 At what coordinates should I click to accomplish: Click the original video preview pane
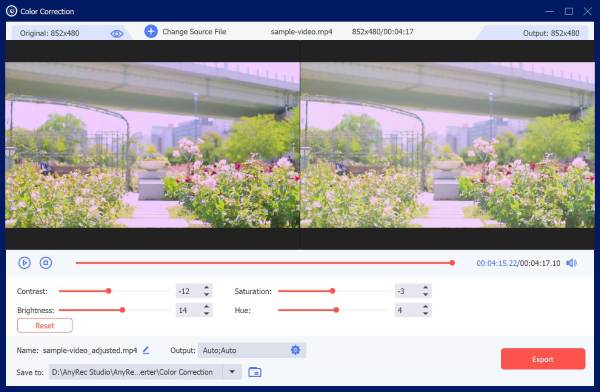[152, 145]
